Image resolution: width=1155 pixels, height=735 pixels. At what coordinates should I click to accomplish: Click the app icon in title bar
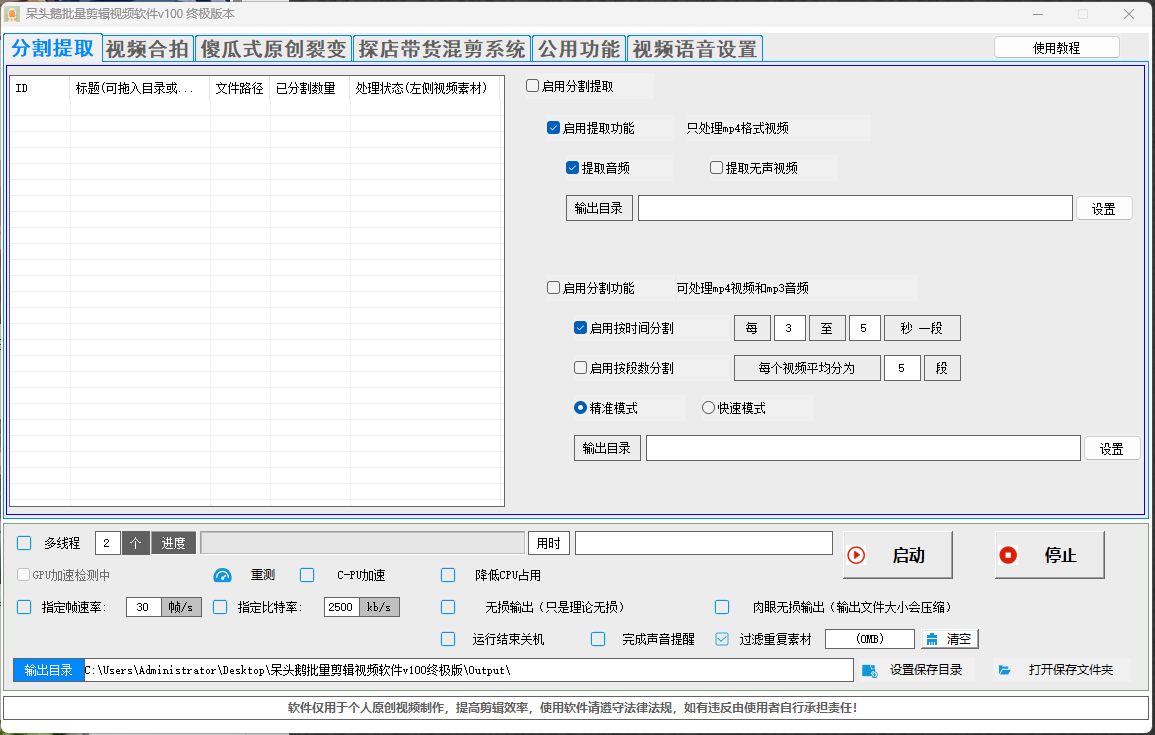13,14
